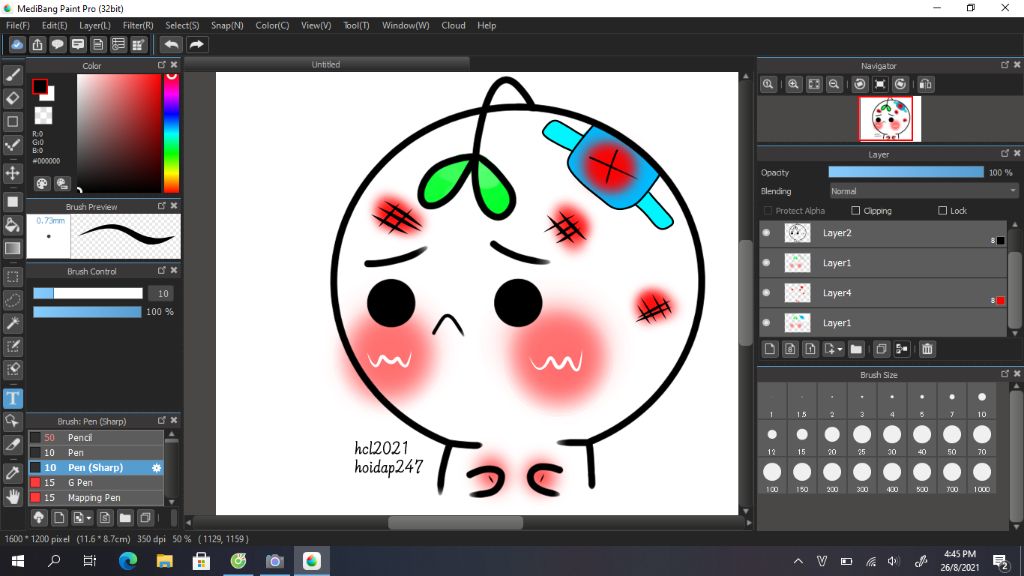Open Blending mode Normal dropdown

923,191
